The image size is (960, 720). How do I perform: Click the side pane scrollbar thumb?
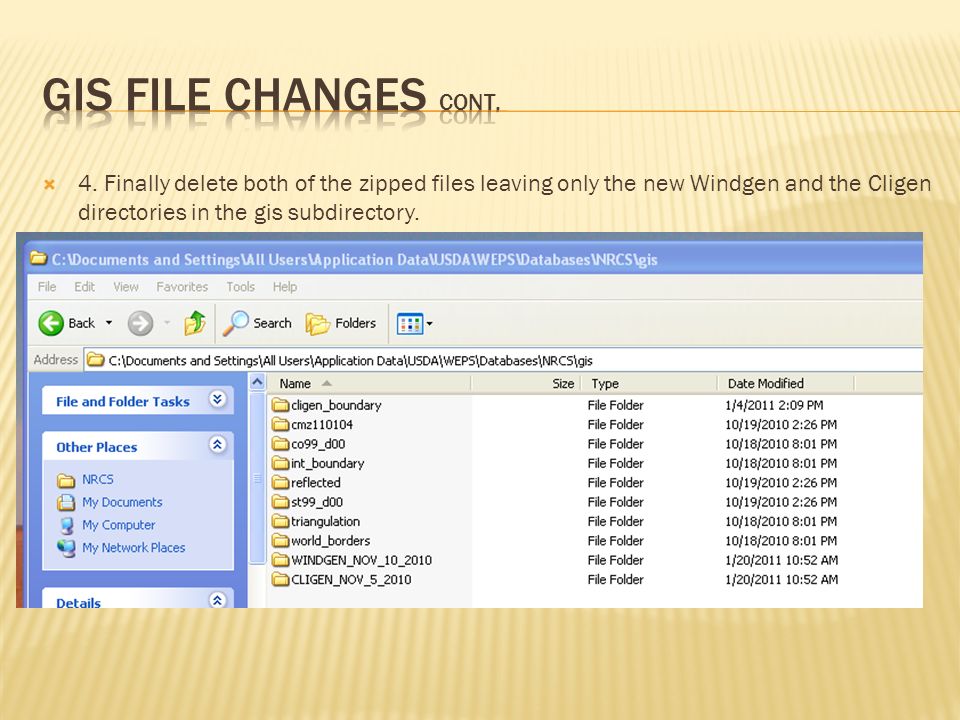(257, 479)
